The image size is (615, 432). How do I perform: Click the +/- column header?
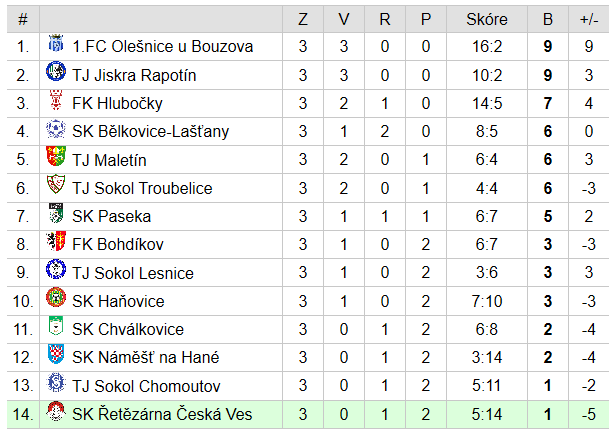tap(589, 19)
